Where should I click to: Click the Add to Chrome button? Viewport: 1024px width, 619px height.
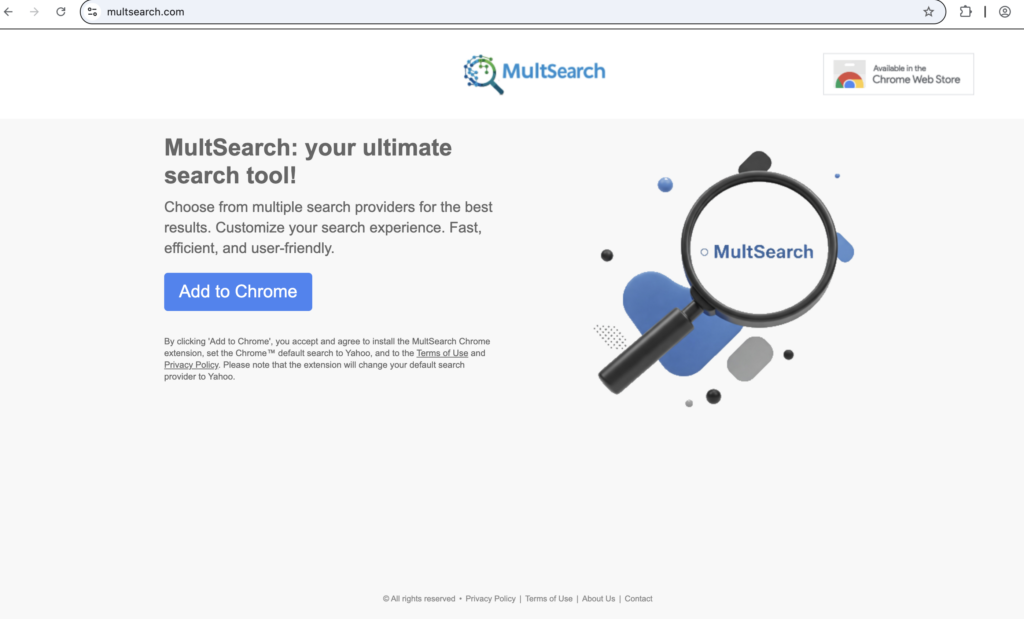point(238,292)
